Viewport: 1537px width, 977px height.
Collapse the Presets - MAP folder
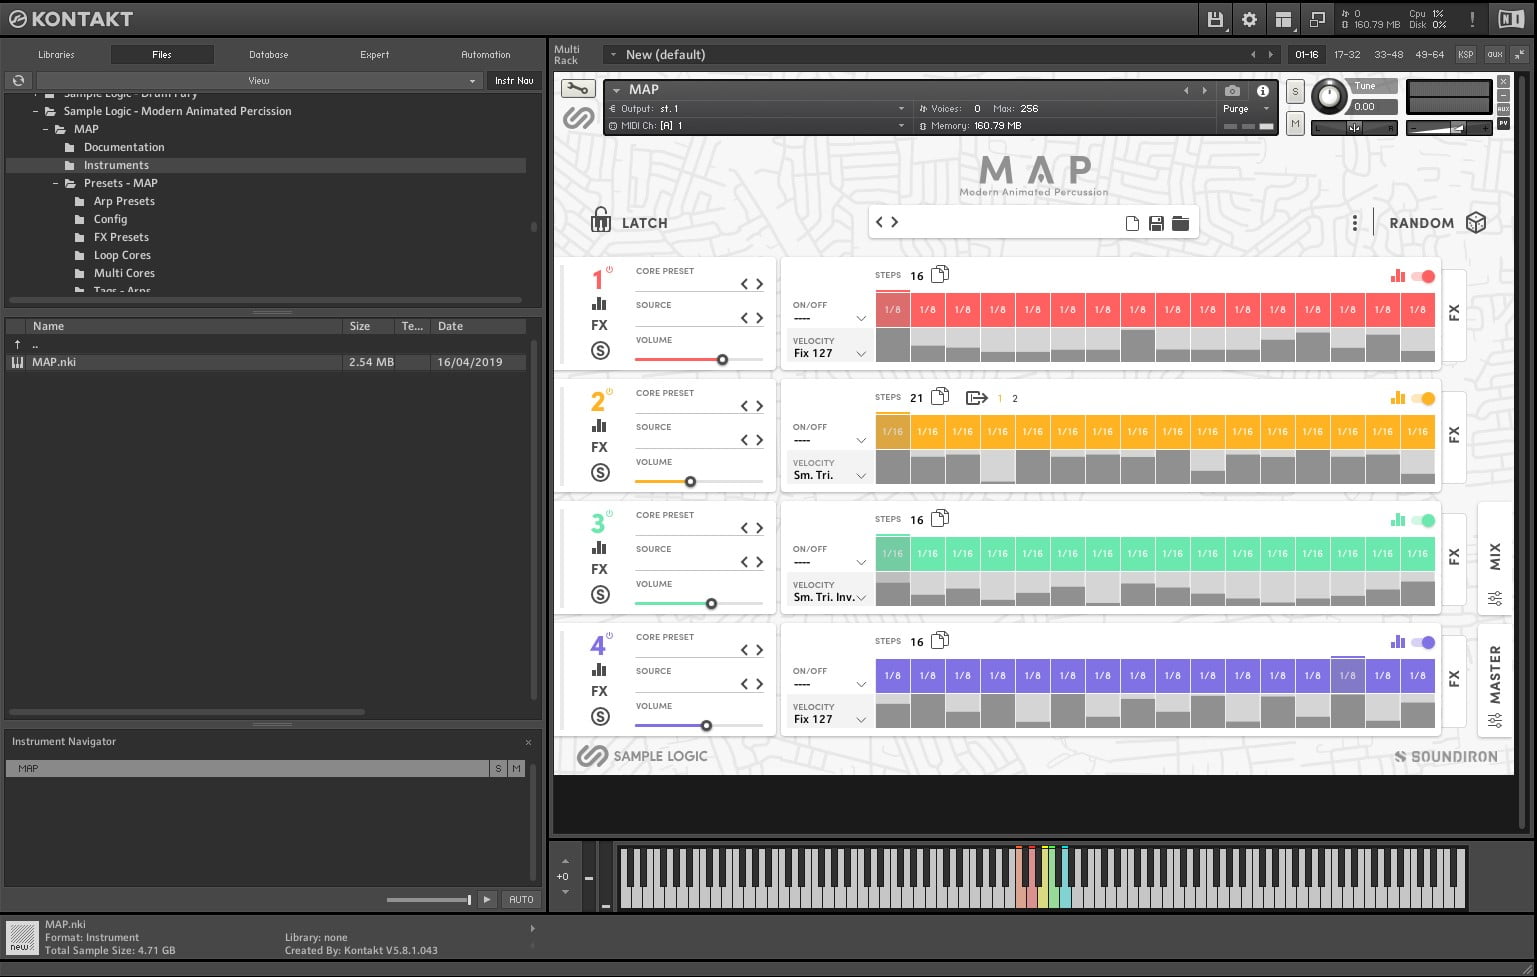(x=56, y=183)
